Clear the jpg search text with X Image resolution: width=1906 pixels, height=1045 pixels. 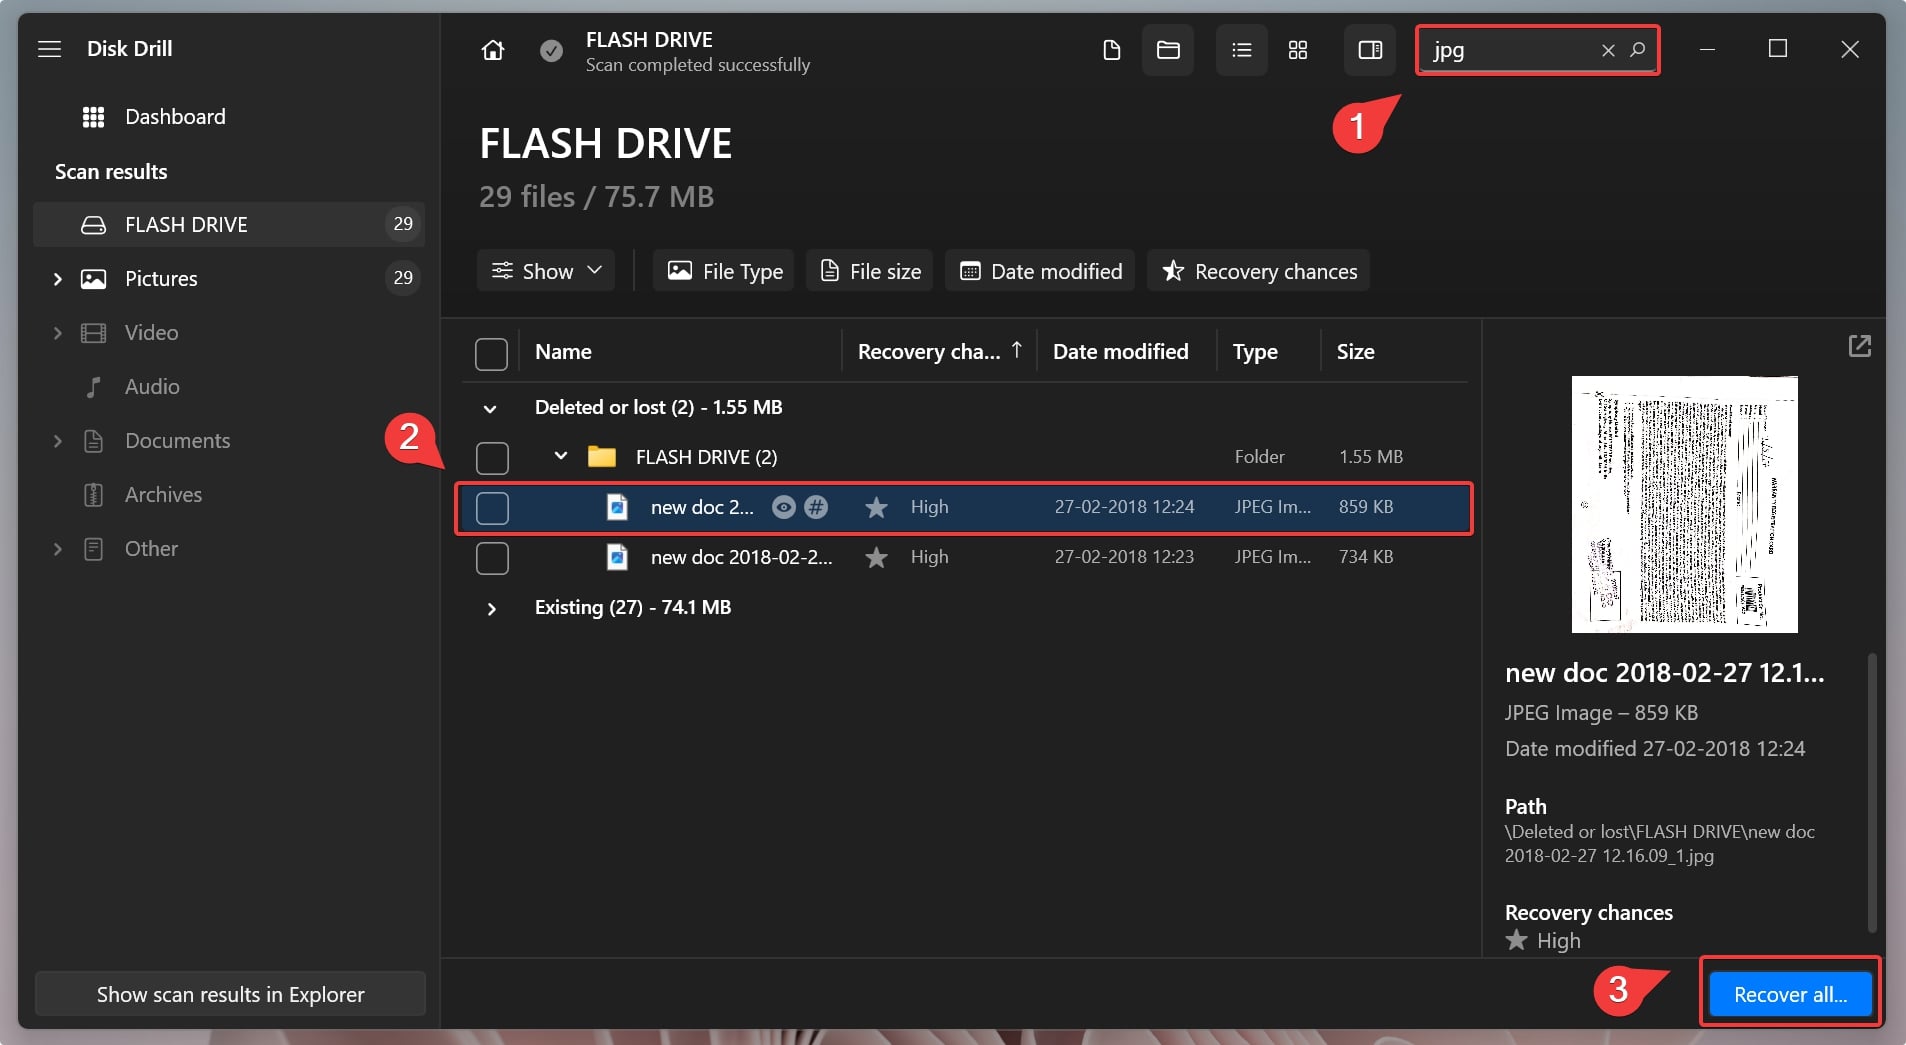click(1608, 50)
